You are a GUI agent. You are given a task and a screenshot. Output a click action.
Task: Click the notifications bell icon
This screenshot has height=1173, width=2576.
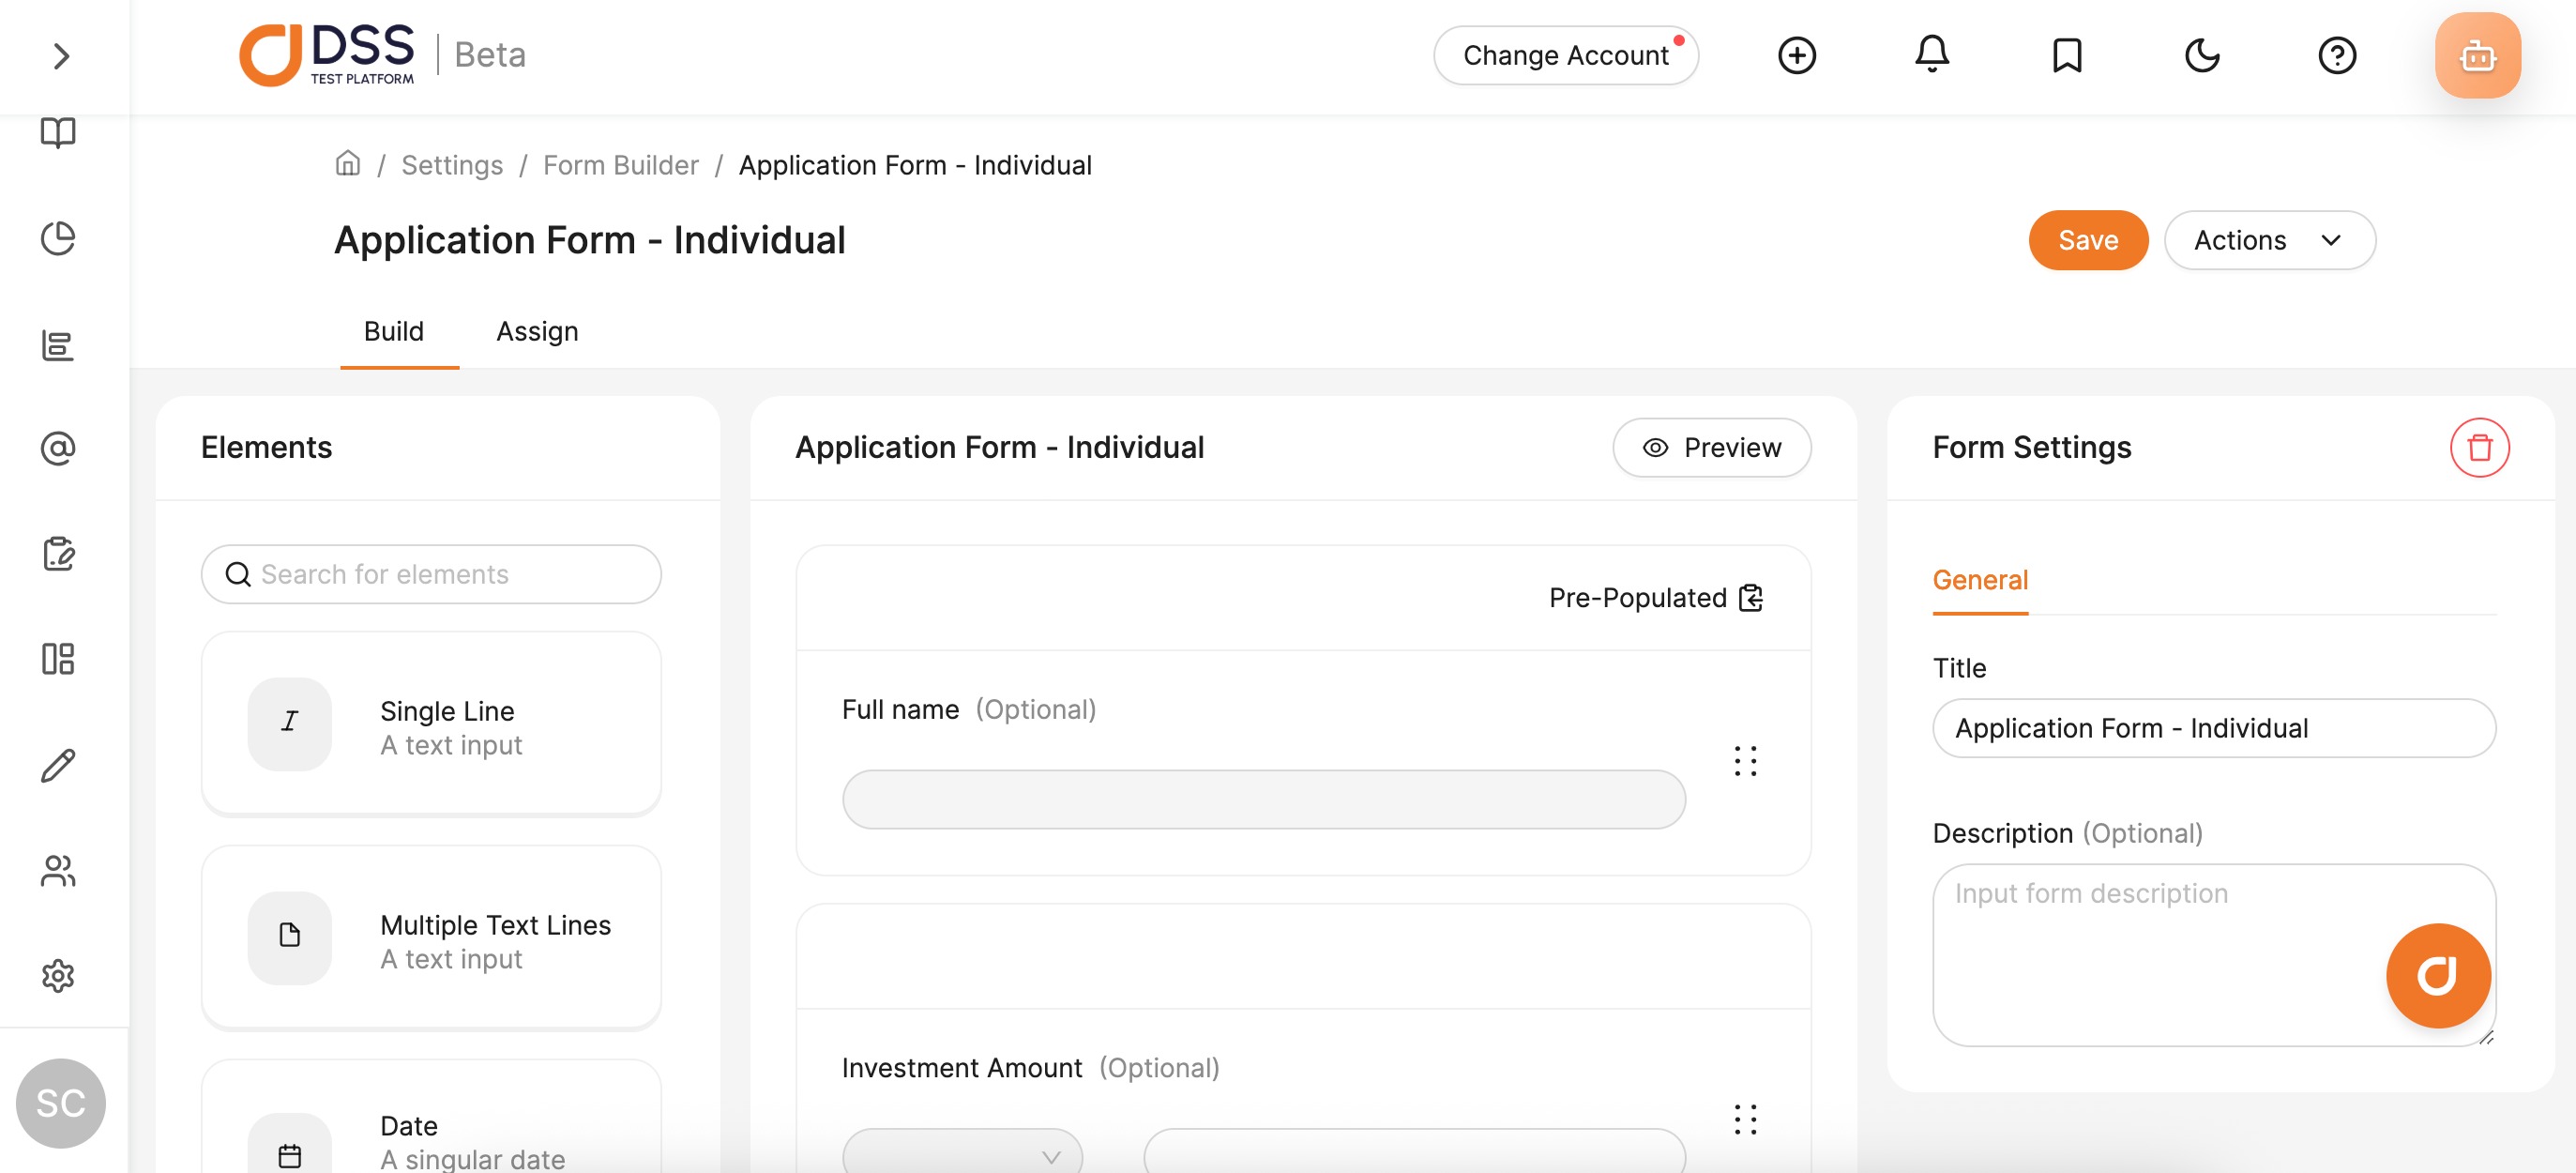(1931, 55)
